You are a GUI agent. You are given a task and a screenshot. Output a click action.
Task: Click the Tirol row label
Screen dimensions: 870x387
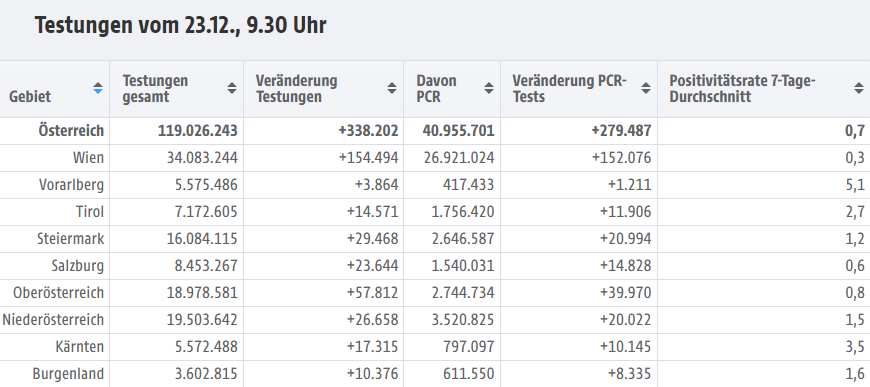coord(90,212)
